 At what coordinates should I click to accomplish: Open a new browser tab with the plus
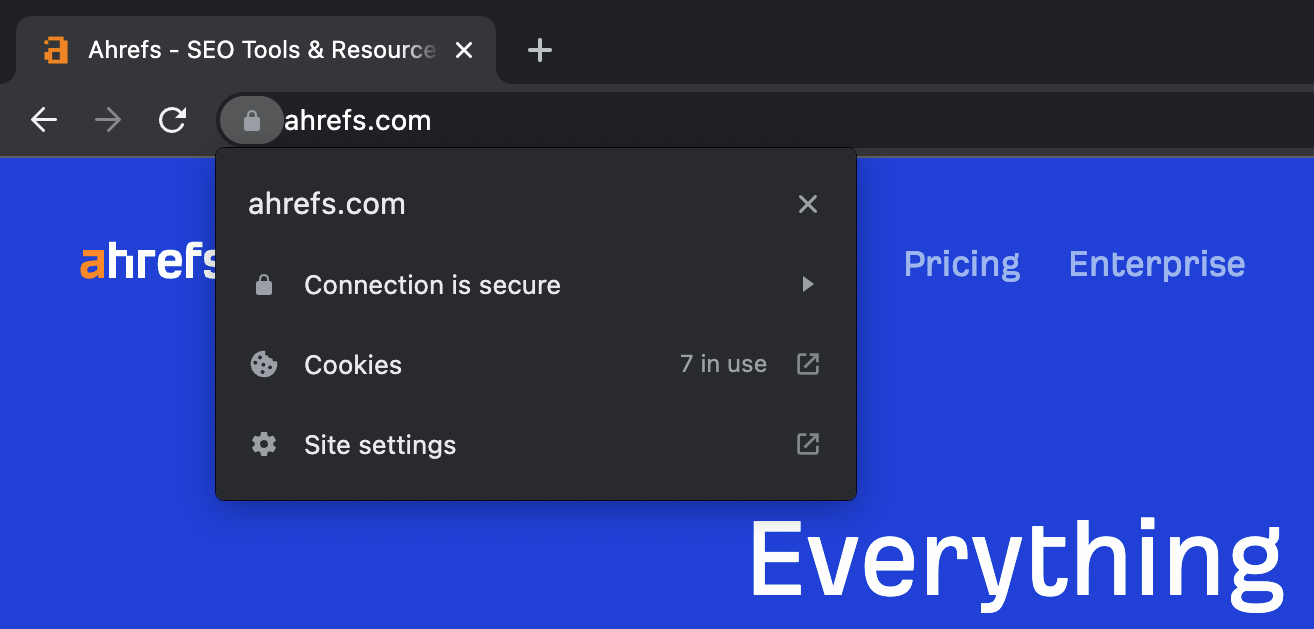click(x=540, y=50)
